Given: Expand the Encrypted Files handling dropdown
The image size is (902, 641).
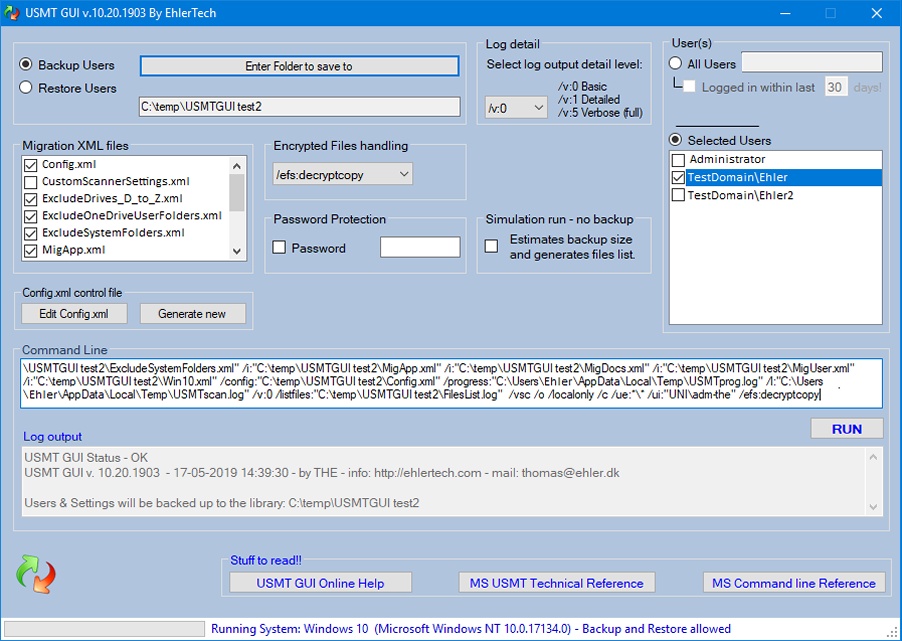Looking at the screenshot, I should click(x=342, y=174).
